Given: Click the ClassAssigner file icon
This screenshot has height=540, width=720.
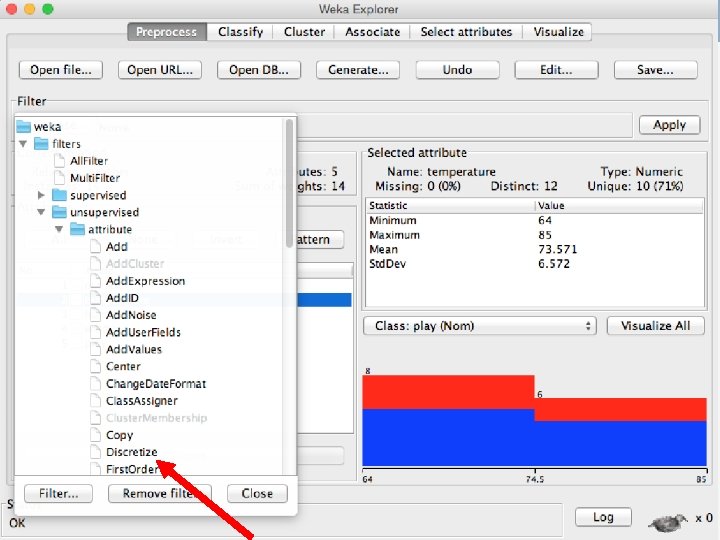Looking at the screenshot, I should click(95, 401).
